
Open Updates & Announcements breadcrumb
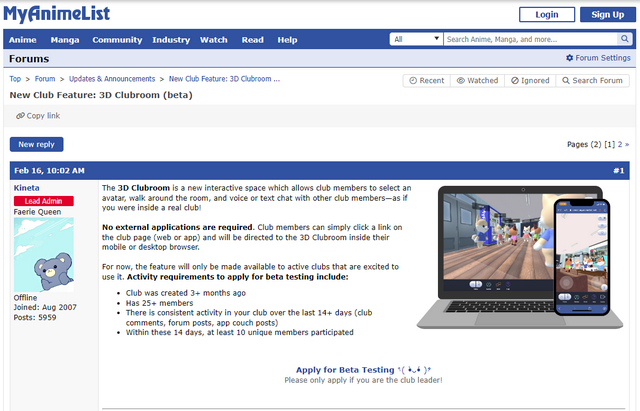[112, 79]
